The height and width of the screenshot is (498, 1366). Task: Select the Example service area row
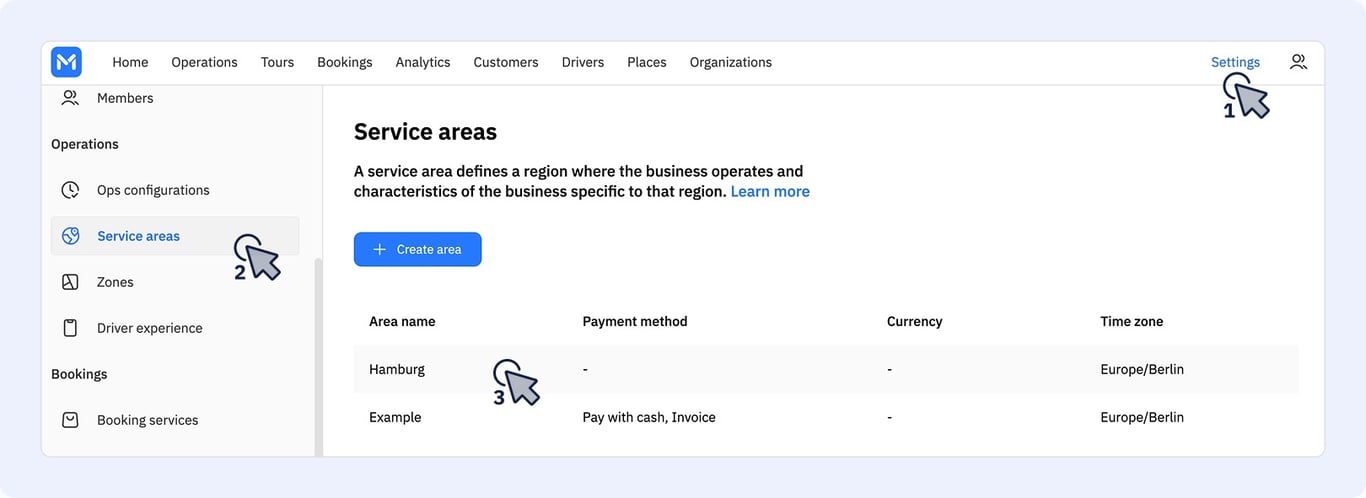click(x=826, y=417)
